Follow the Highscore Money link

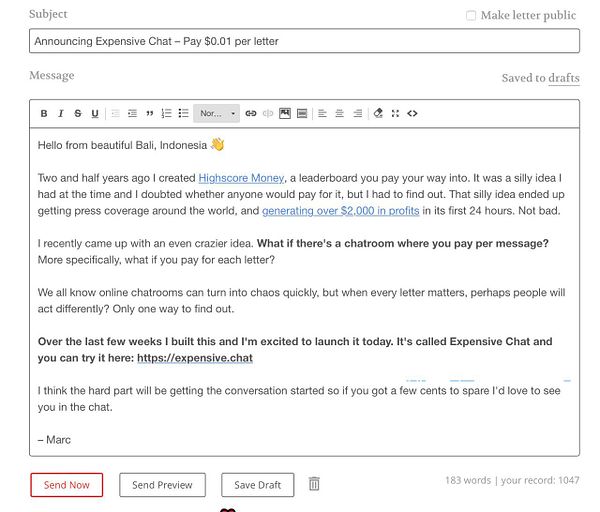[241, 178]
